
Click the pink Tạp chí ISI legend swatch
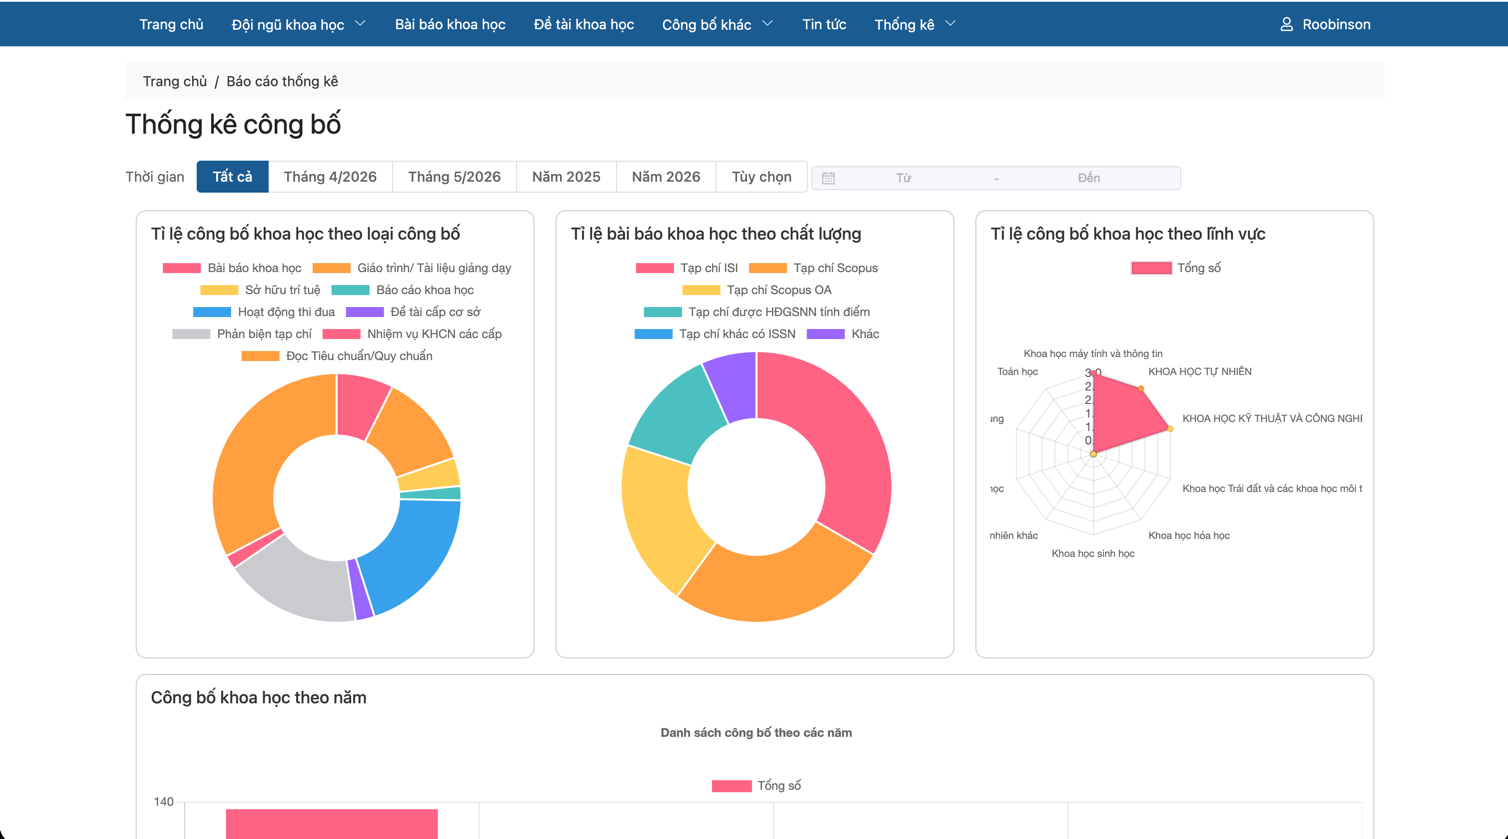[x=654, y=268]
